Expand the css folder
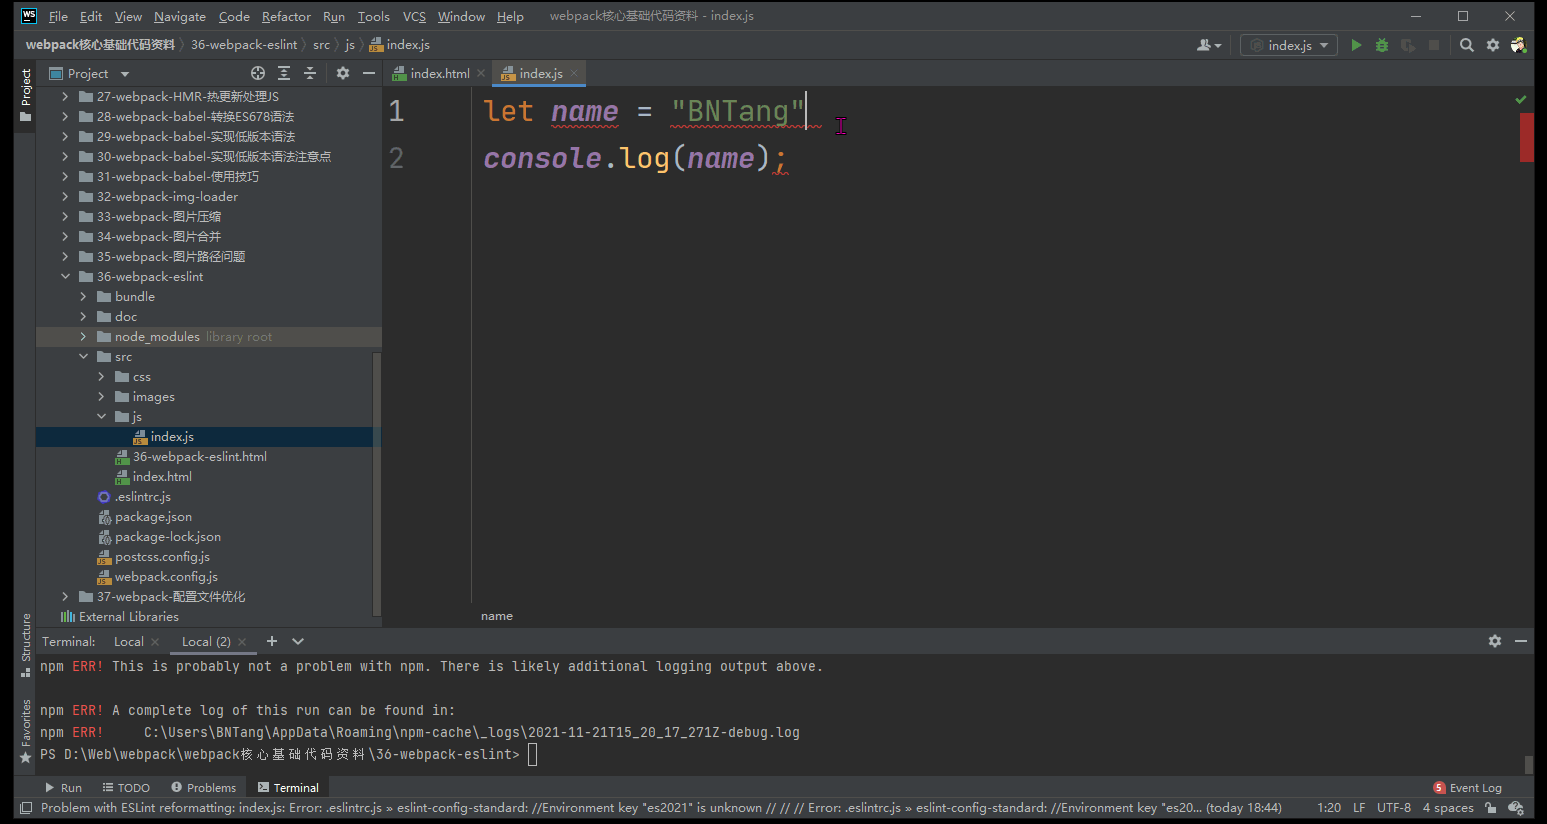Image resolution: width=1547 pixels, height=824 pixels. click(x=101, y=377)
